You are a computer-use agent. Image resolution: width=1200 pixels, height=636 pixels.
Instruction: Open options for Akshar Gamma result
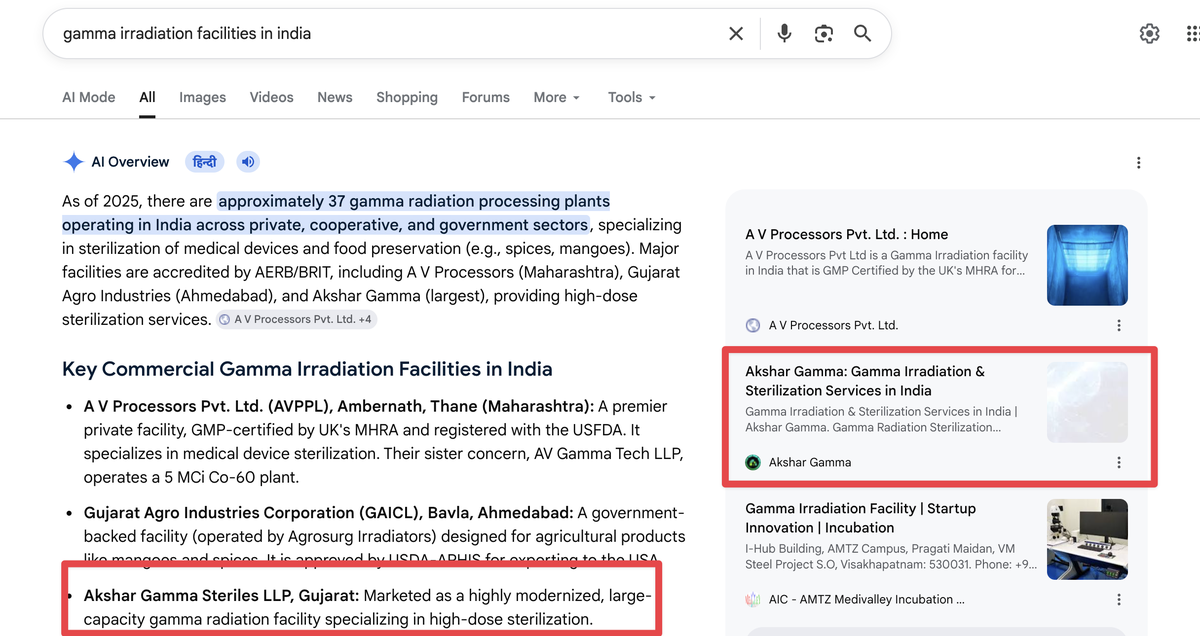tap(1119, 462)
